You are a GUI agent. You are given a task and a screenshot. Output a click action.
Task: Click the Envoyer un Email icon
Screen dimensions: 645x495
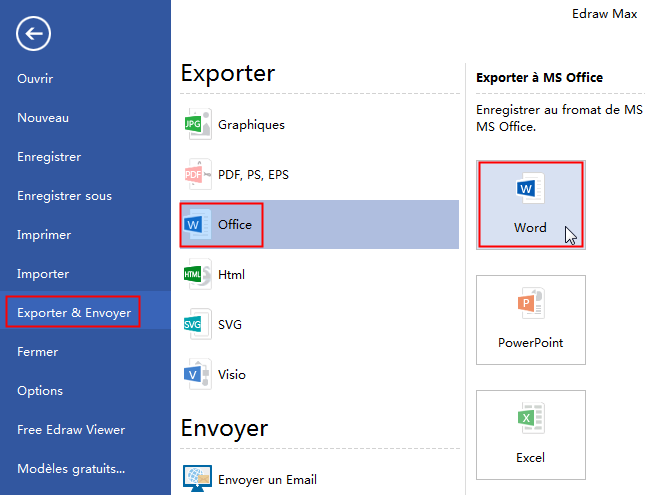[x=196, y=479]
